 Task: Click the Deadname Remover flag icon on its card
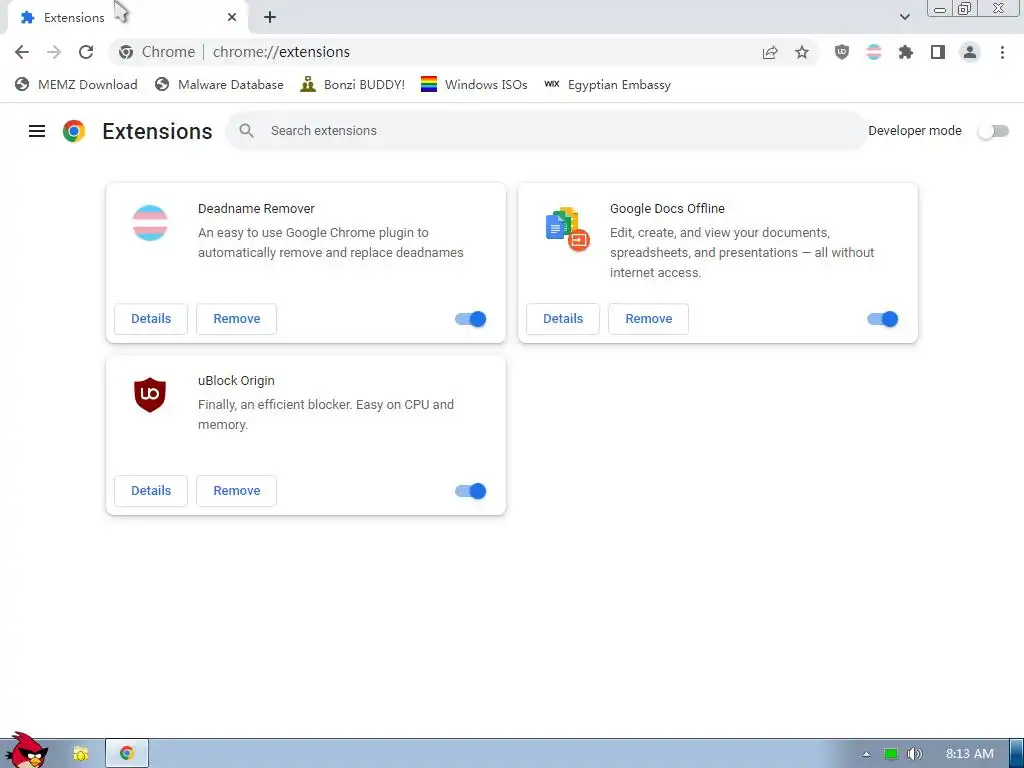(x=150, y=223)
